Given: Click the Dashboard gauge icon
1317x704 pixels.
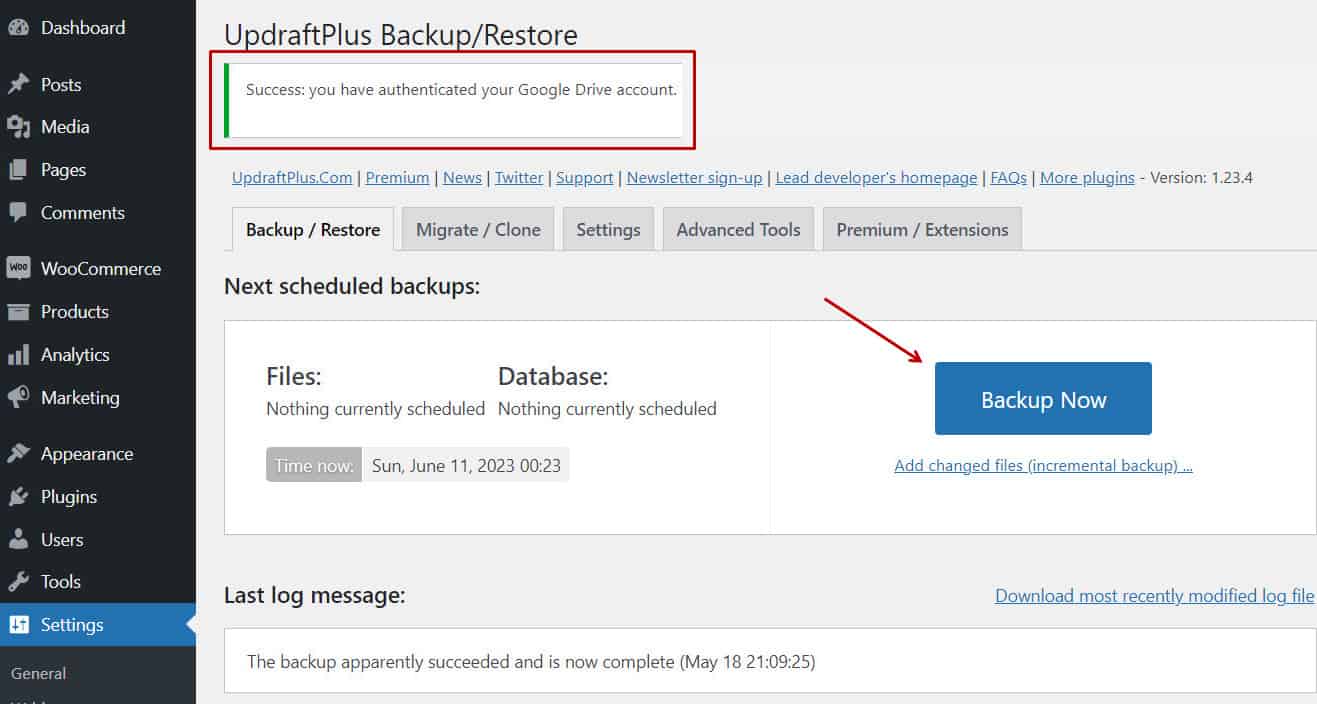Looking at the screenshot, I should (x=18, y=28).
